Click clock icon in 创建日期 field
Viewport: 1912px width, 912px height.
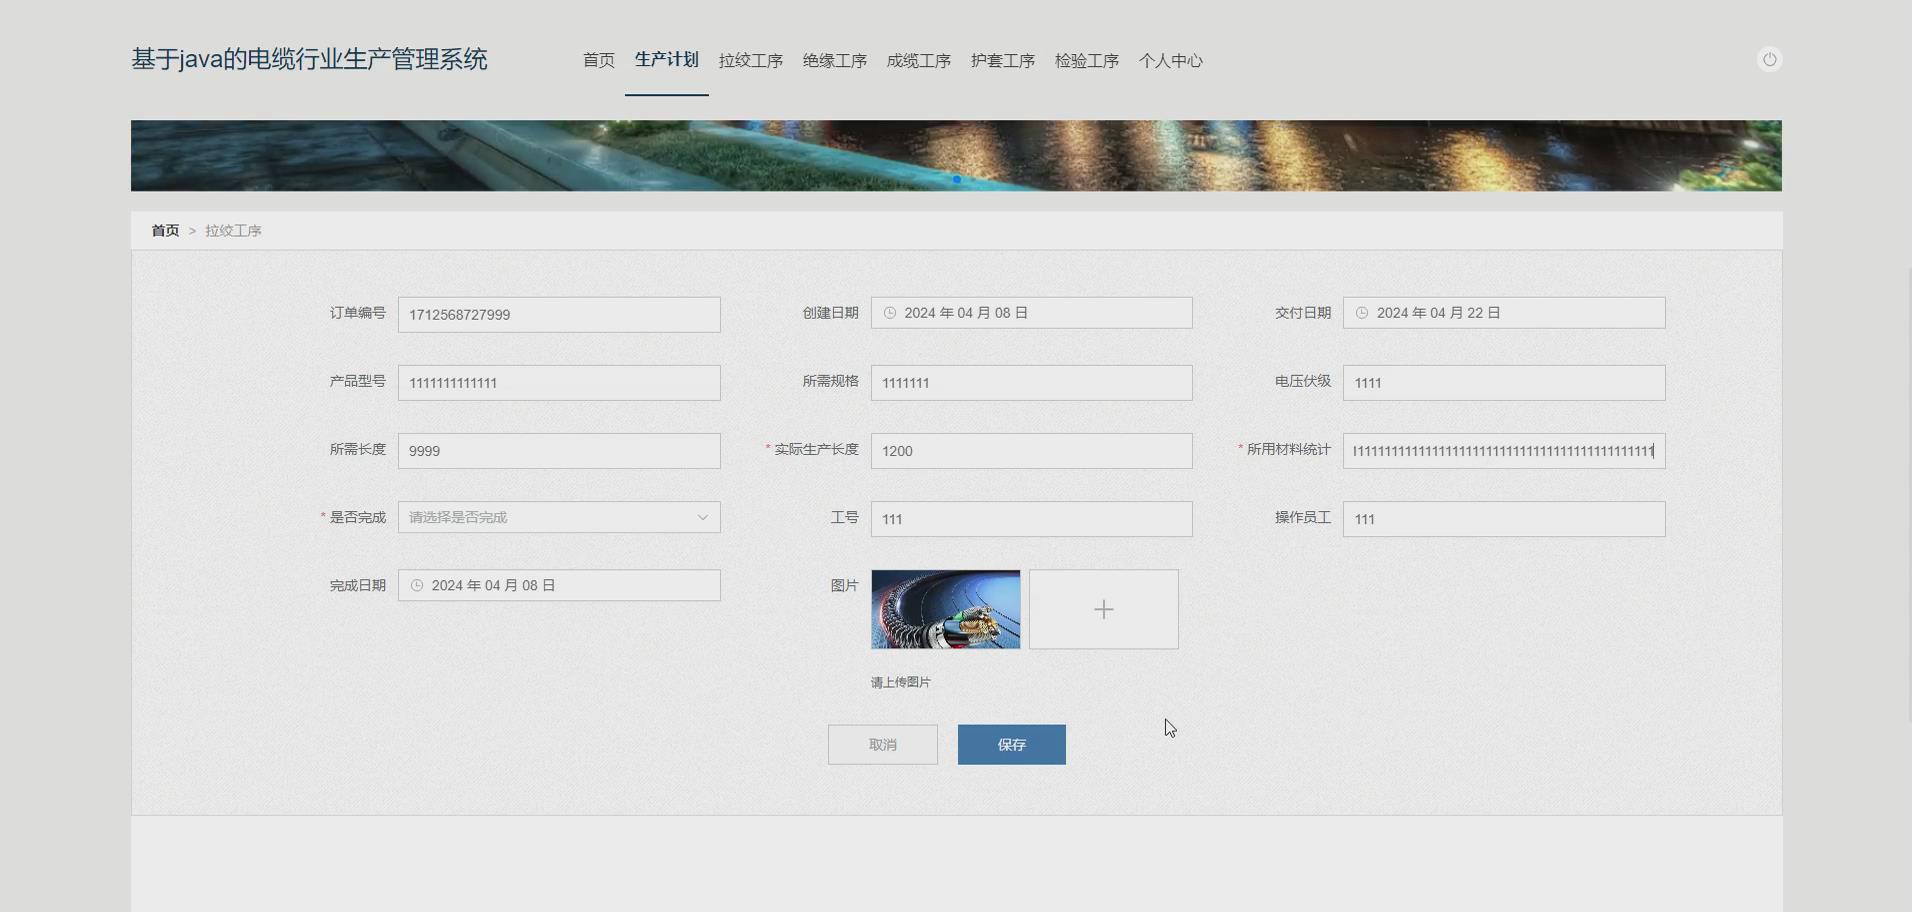tap(890, 313)
